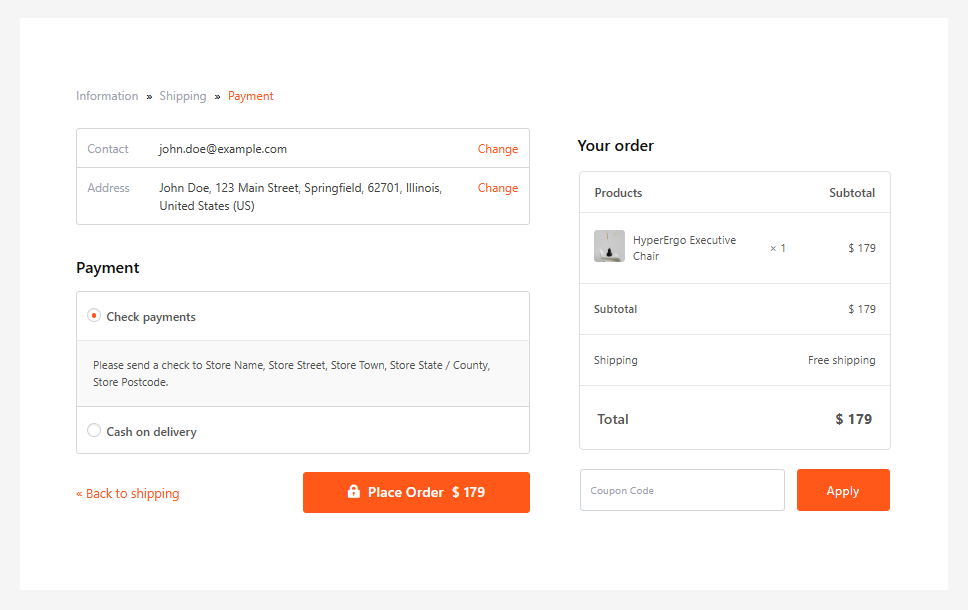Click the John Doe address text

[x=301, y=196]
